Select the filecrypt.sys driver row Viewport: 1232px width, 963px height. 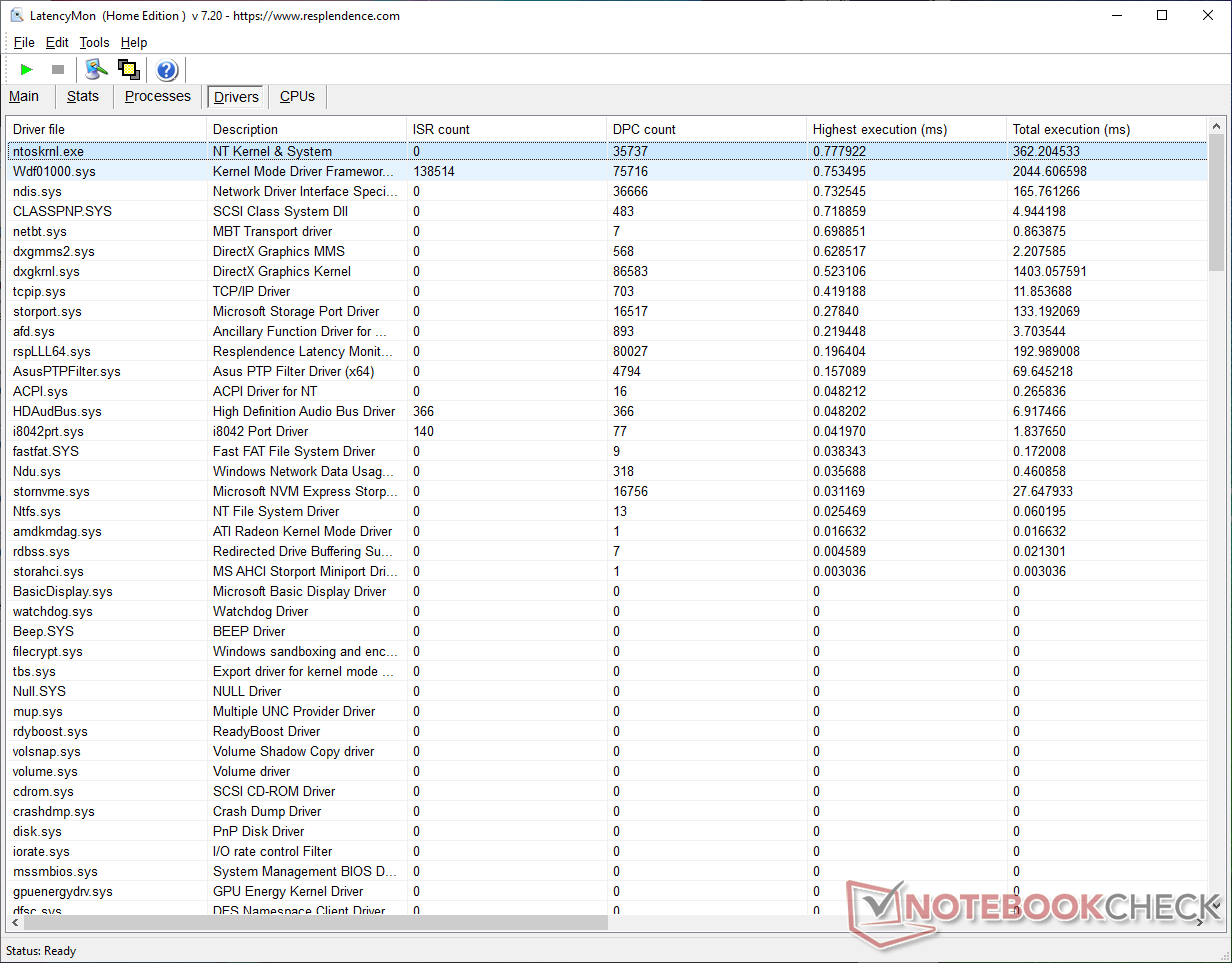[607, 651]
